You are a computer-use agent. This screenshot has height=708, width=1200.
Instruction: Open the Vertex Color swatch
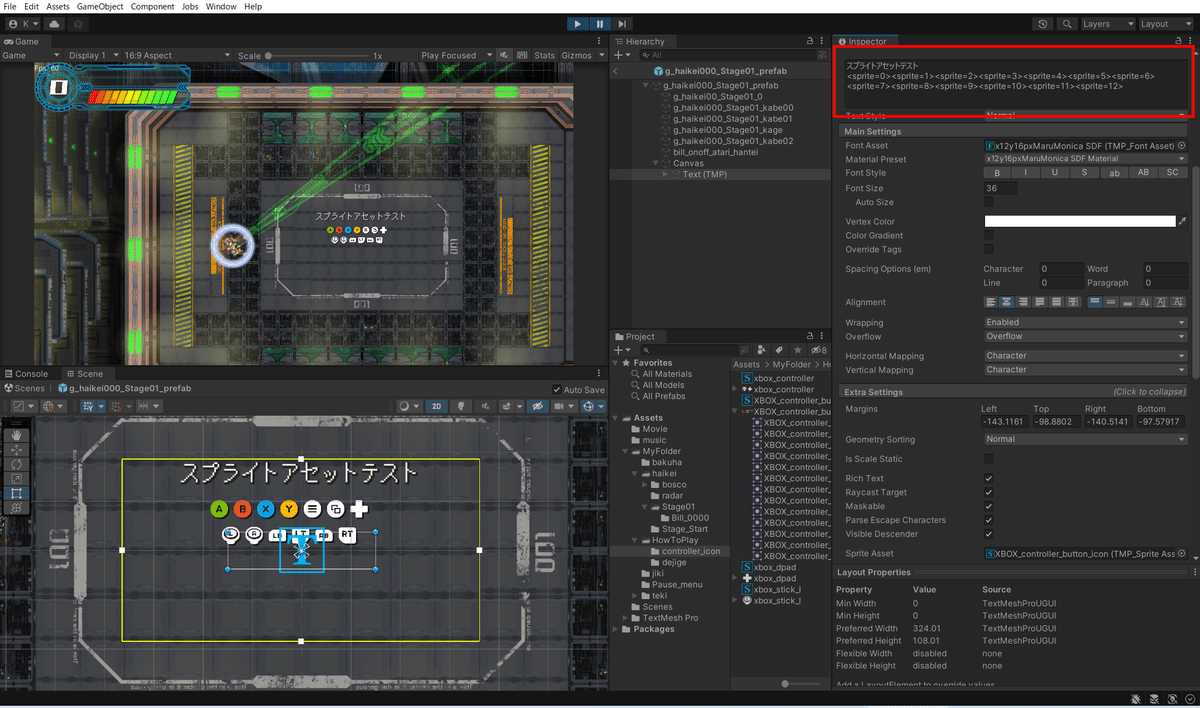coord(1079,222)
